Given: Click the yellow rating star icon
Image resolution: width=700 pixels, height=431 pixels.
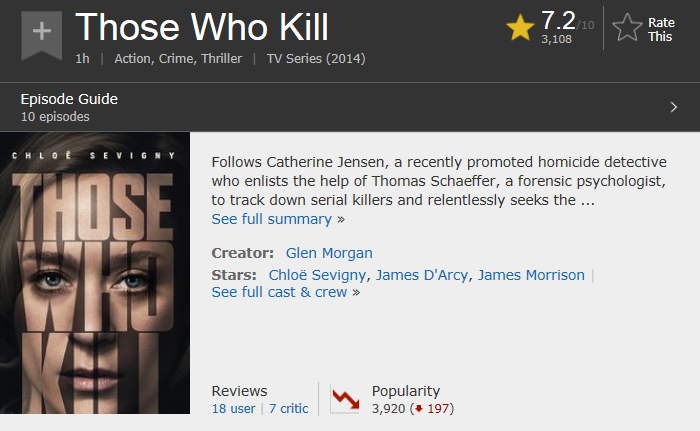Looking at the screenshot, I should (520, 27).
